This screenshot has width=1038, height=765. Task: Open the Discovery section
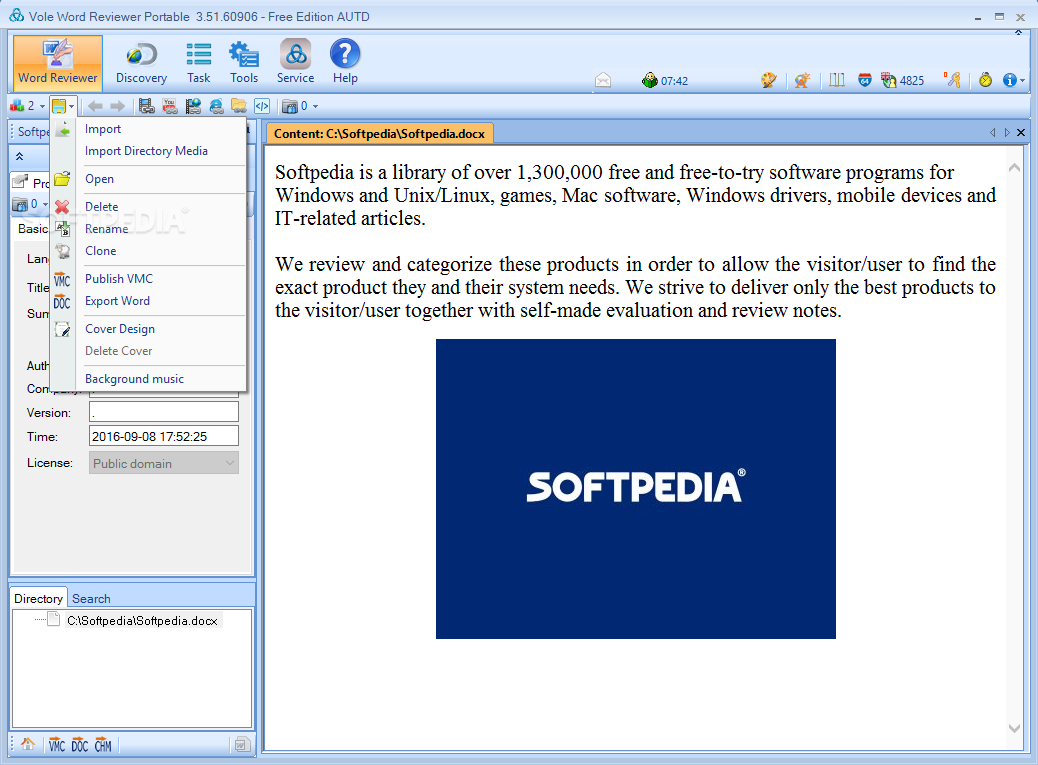click(141, 62)
